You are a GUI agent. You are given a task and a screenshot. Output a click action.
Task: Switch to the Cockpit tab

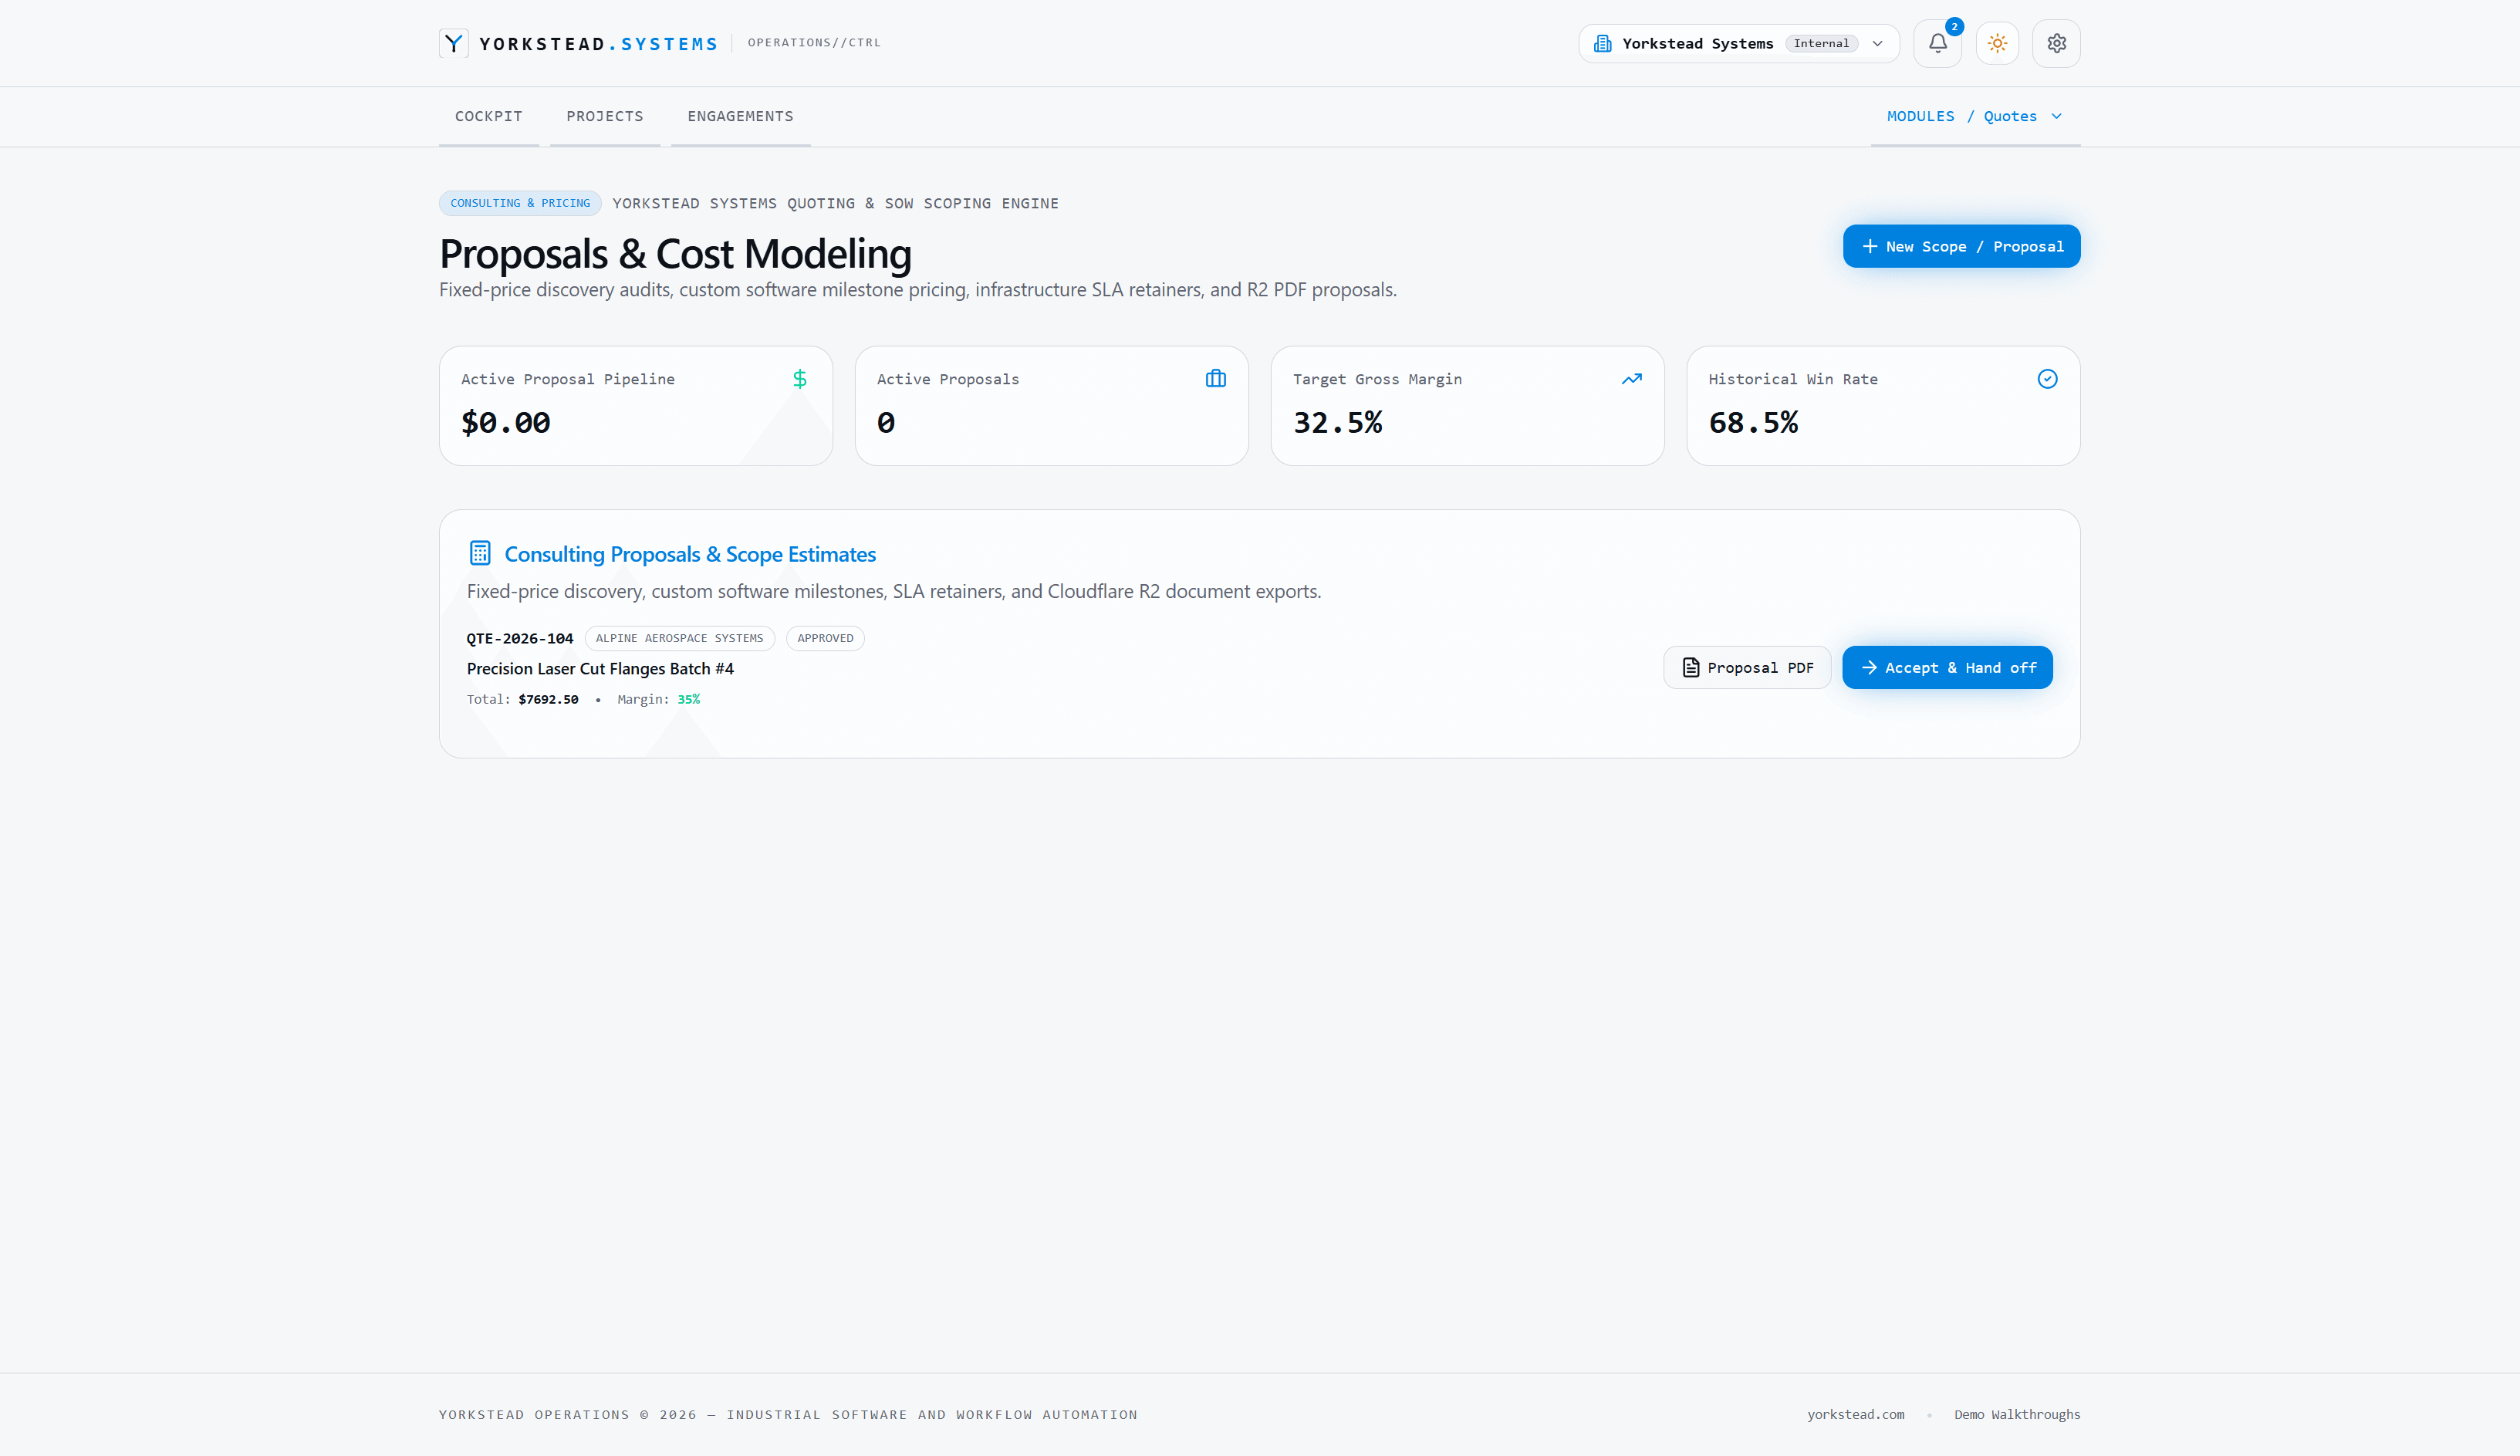[x=488, y=116]
